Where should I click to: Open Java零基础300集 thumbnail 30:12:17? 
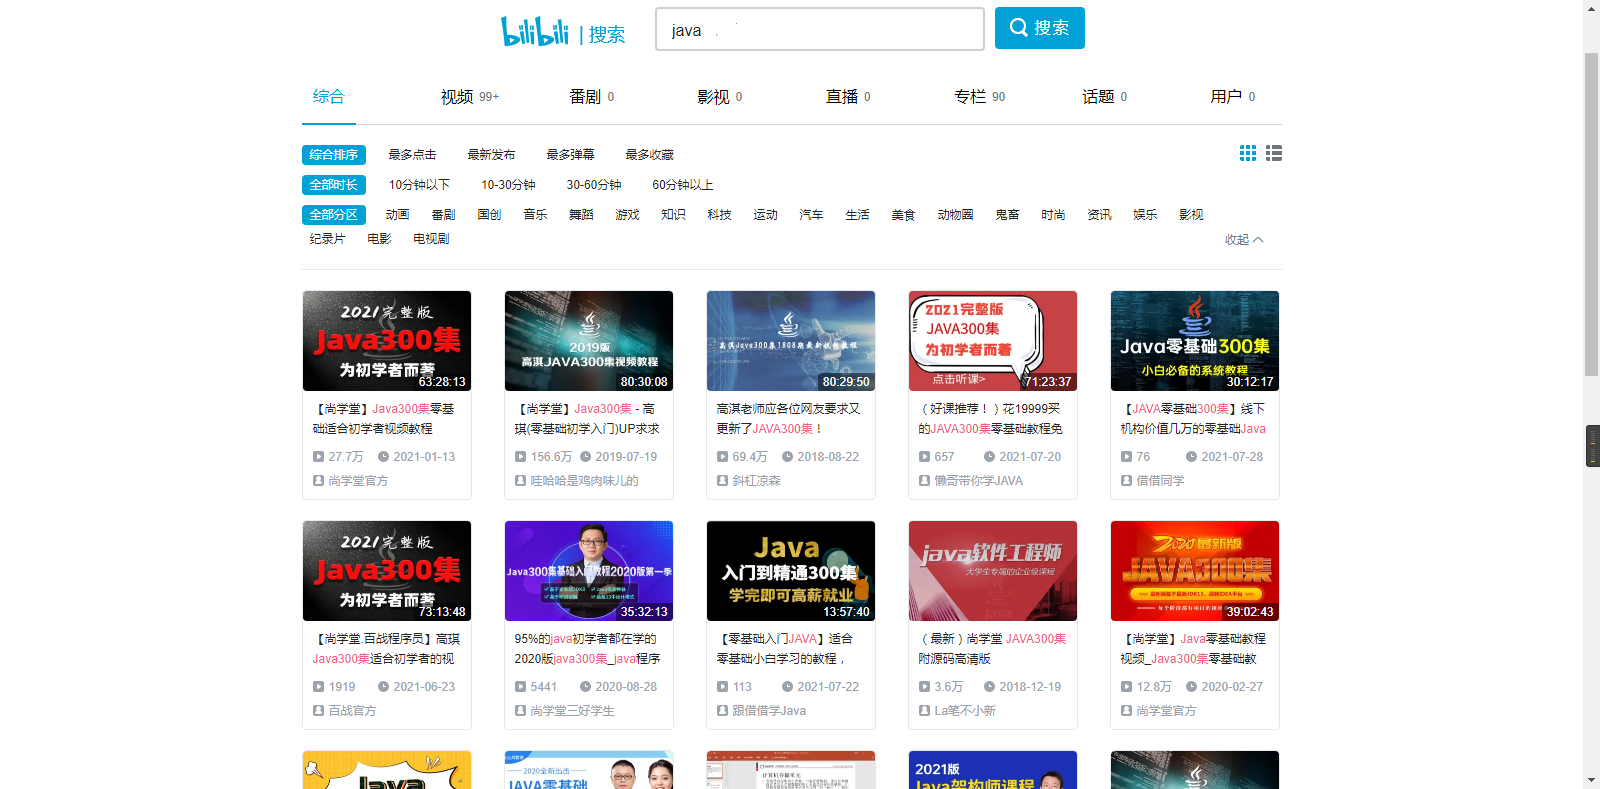click(x=1195, y=341)
